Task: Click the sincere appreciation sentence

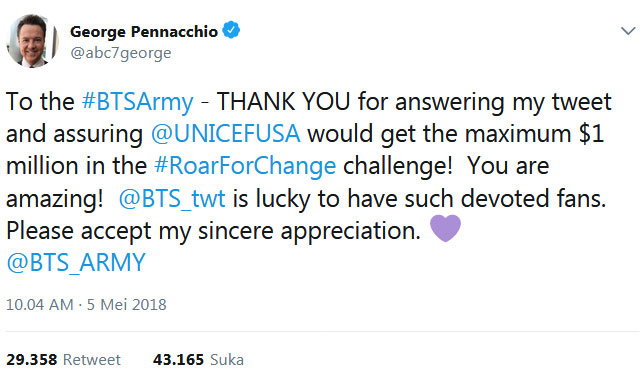Action: (x=213, y=231)
